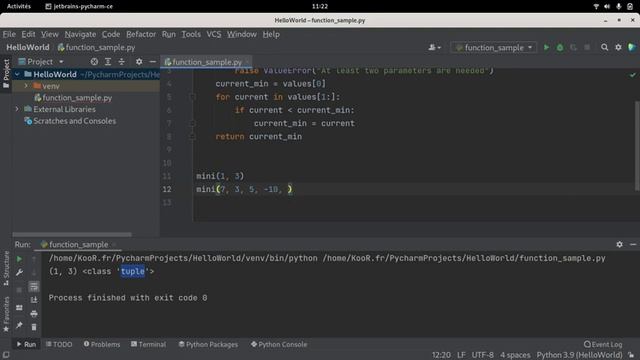Open the Problems tool tab

[102, 344]
